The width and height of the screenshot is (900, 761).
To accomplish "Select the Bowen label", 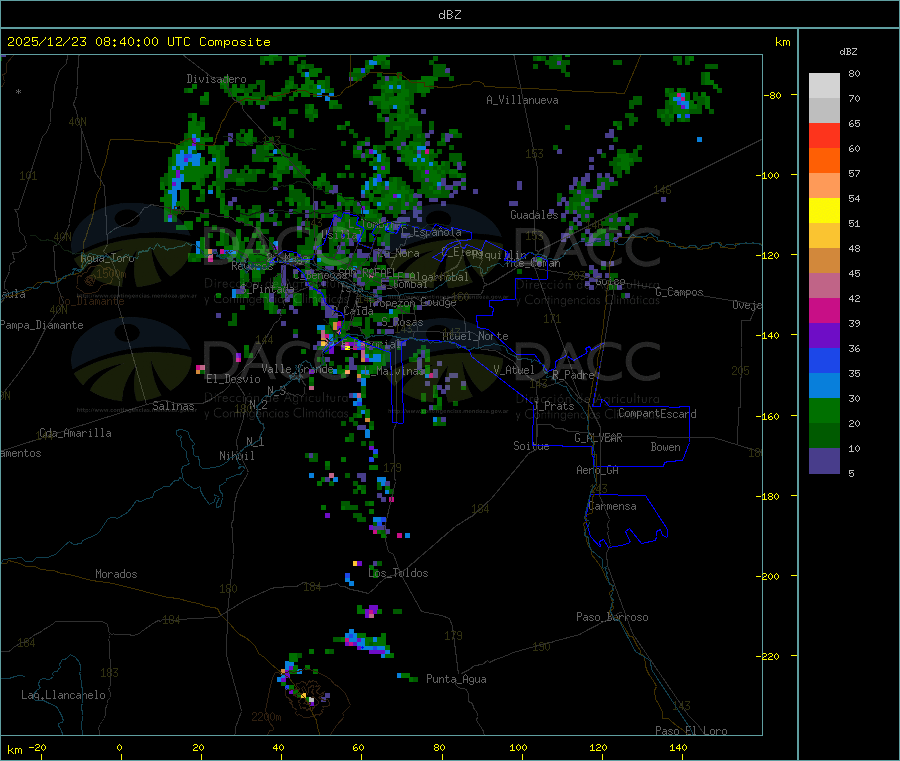I will [x=666, y=447].
